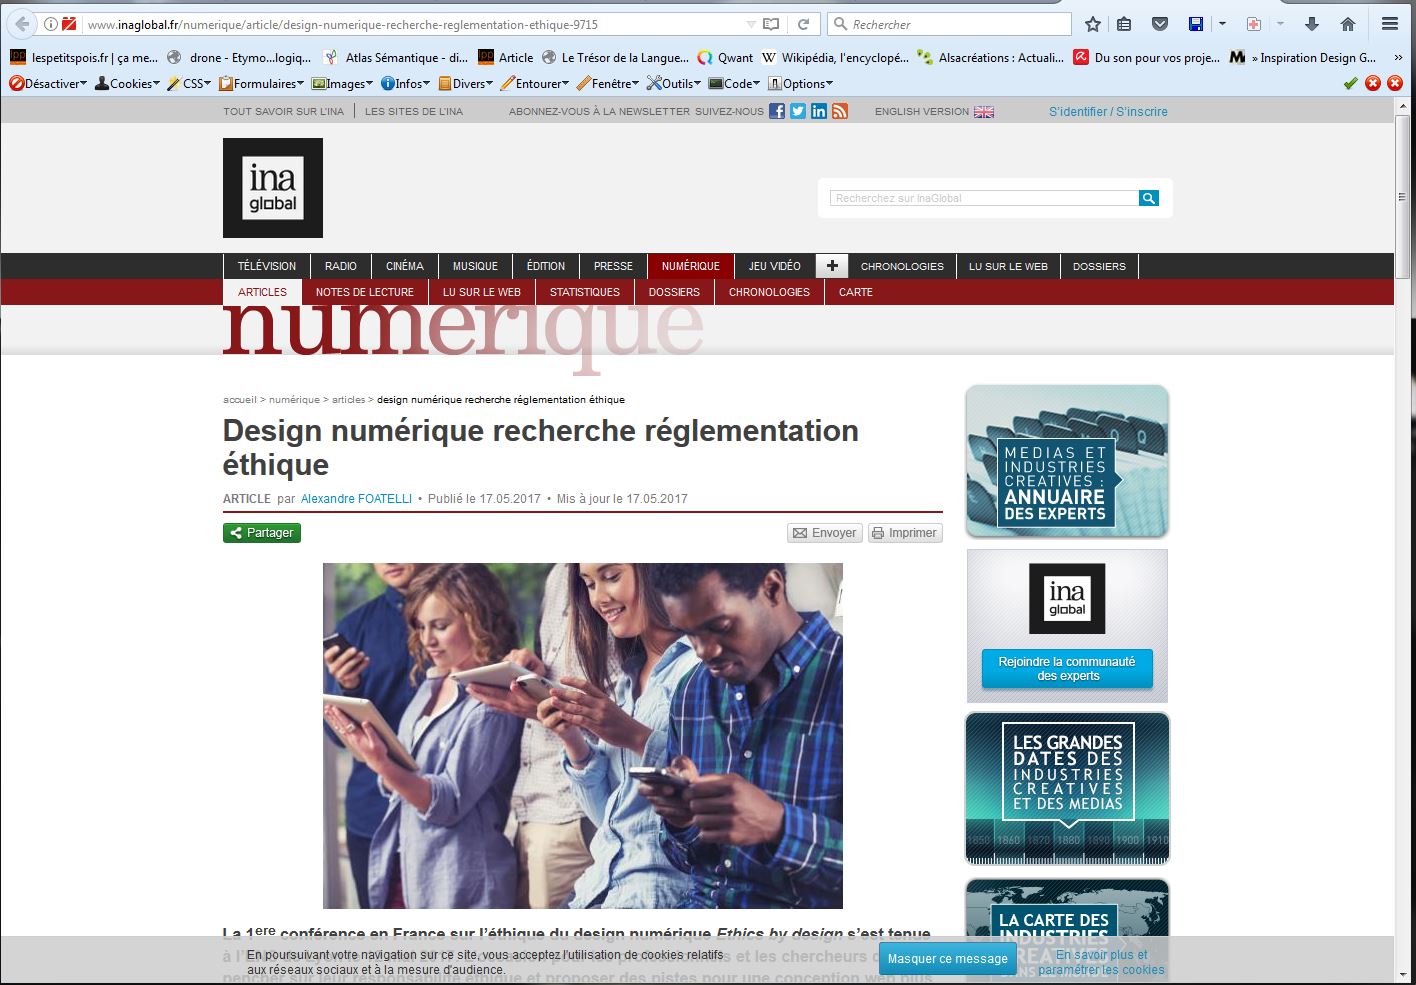Screen dimensions: 1416x985
Task: Open the orange RSS feed icon
Action: tap(840, 111)
